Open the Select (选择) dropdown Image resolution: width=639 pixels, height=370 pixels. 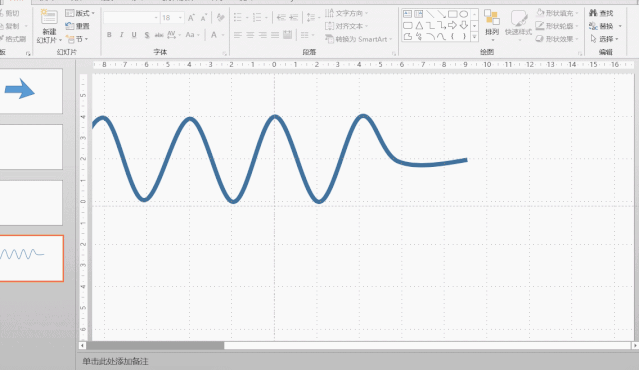(x=604, y=39)
